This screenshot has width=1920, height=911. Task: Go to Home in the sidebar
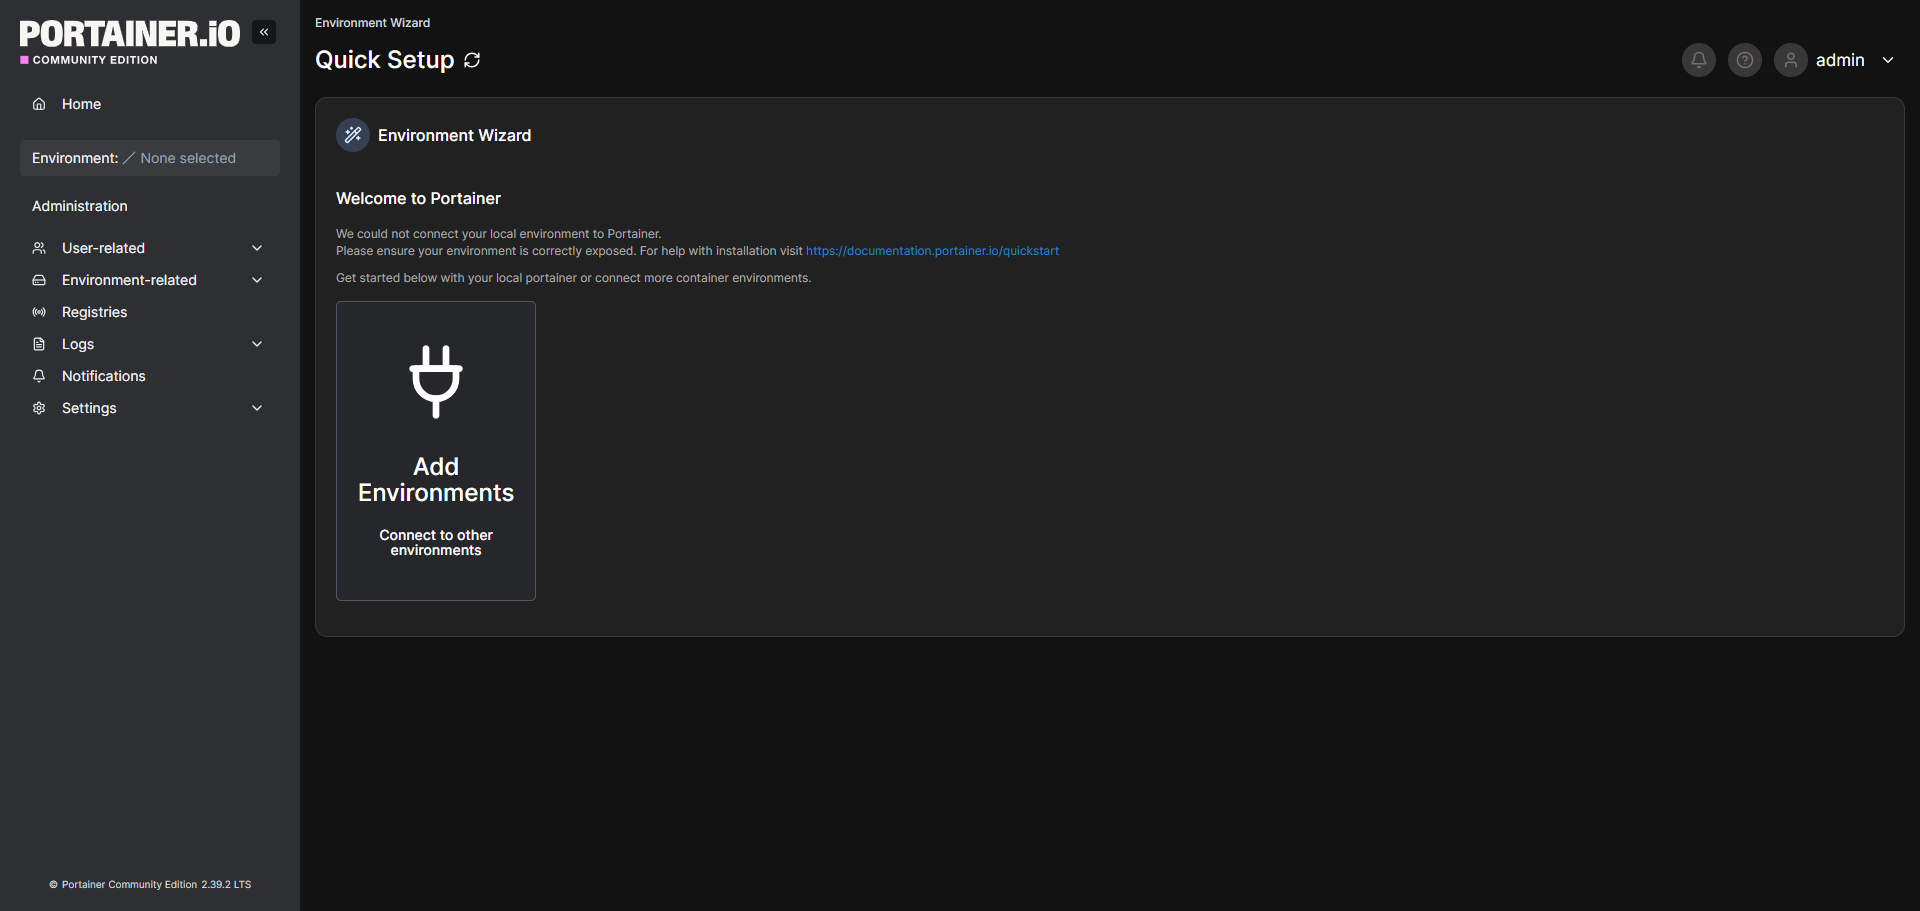[x=150, y=104]
